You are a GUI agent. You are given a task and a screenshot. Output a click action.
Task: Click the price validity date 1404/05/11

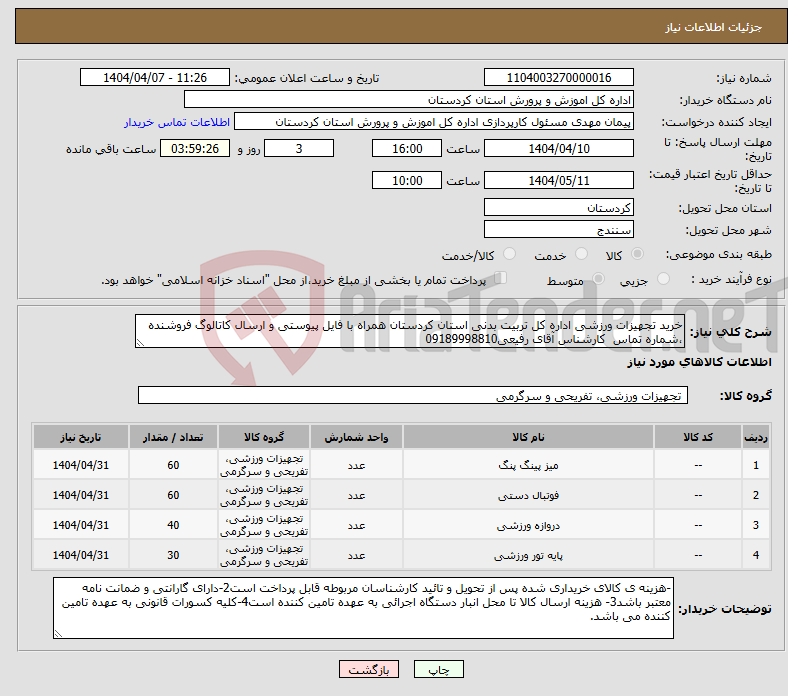[x=558, y=180]
